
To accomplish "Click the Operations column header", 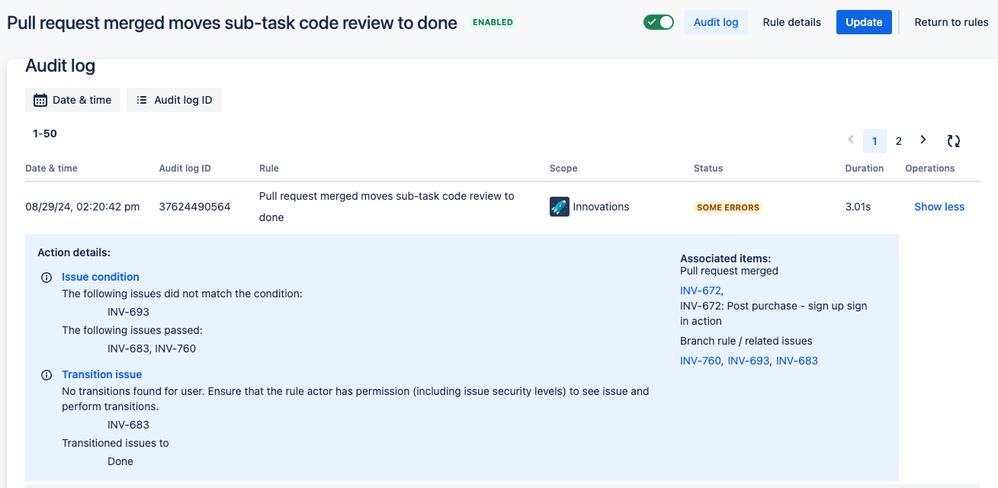I will [x=930, y=169].
